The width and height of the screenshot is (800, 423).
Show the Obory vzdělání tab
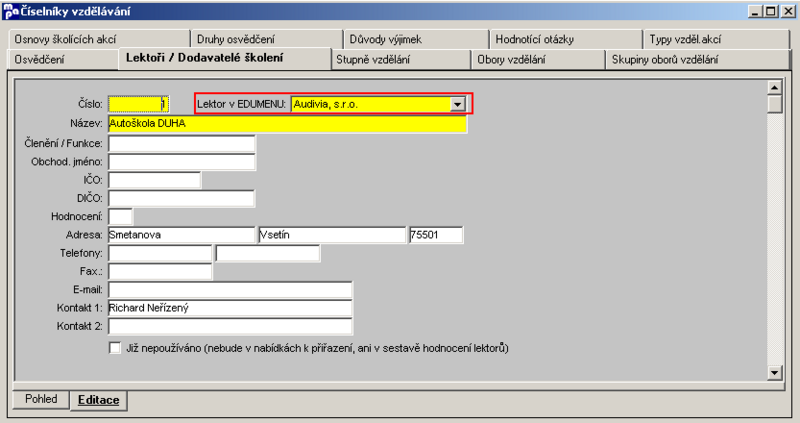(538, 60)
